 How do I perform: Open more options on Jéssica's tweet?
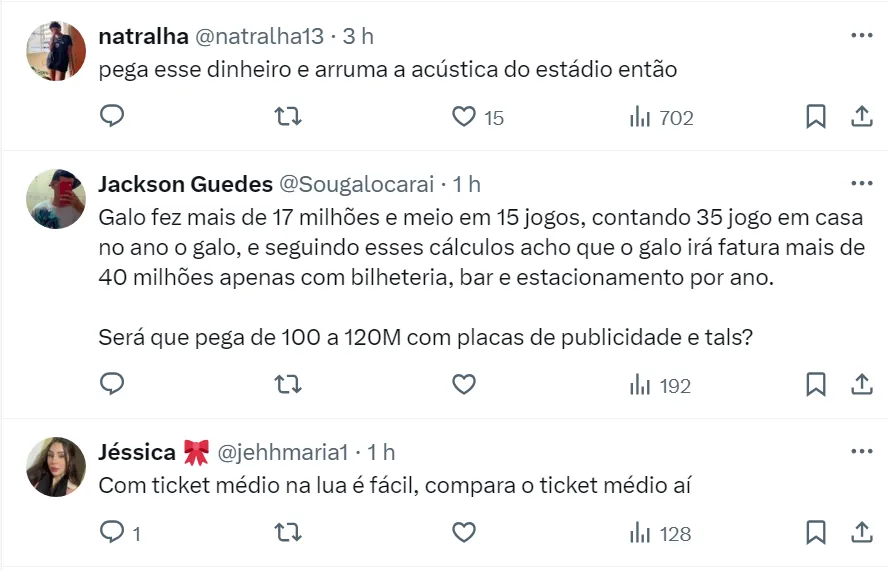pyautogui.click(x=861, y=452)
